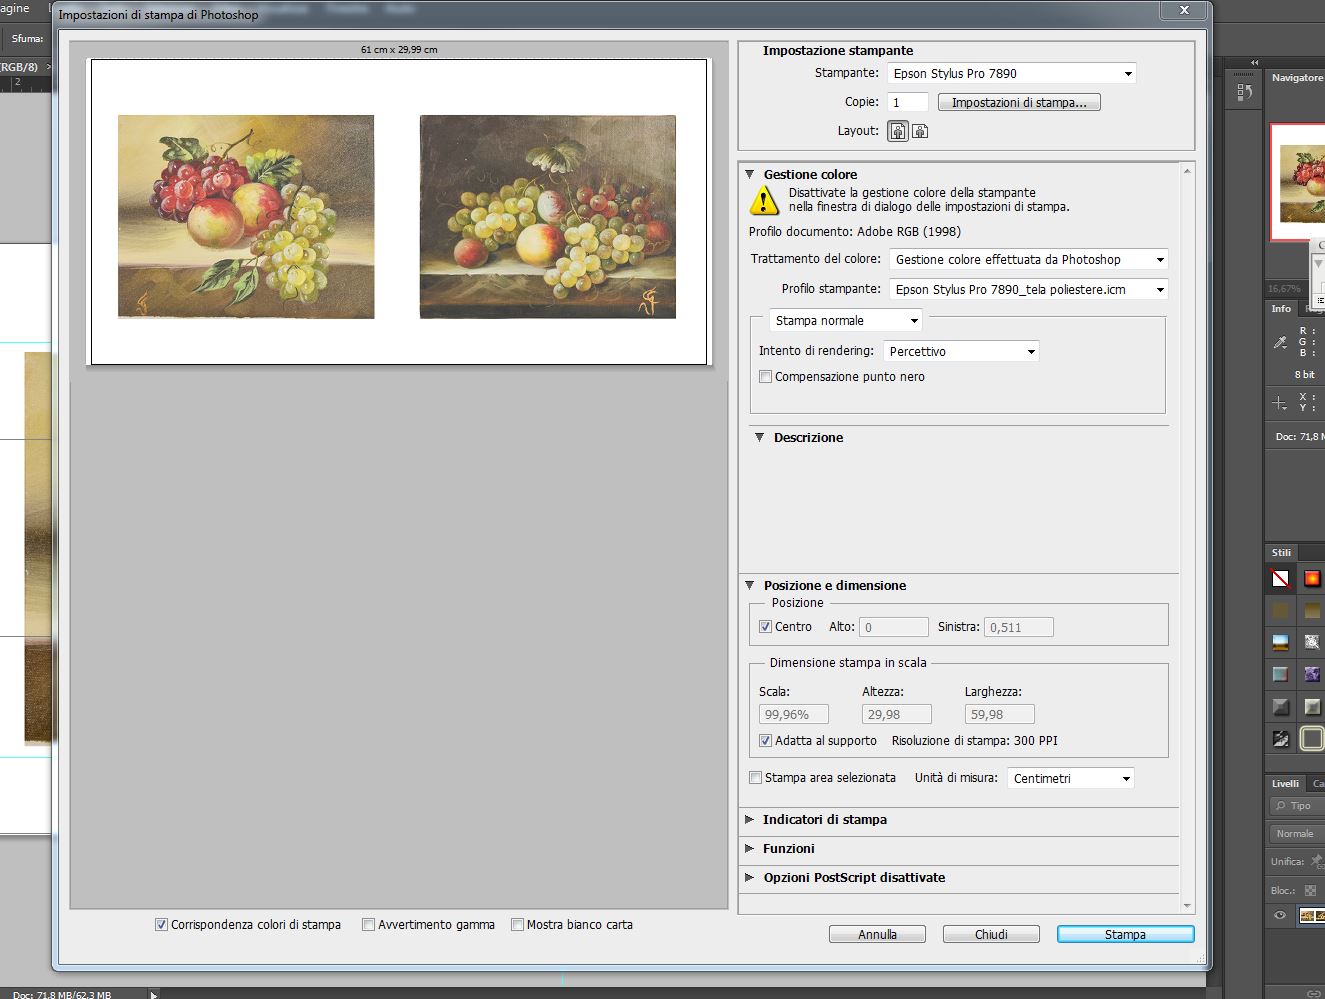The width and height of the screenshot is (1325, 999).
Task: Open the Tipo filter dropdown in Livelli
Action: [1297, 806]
